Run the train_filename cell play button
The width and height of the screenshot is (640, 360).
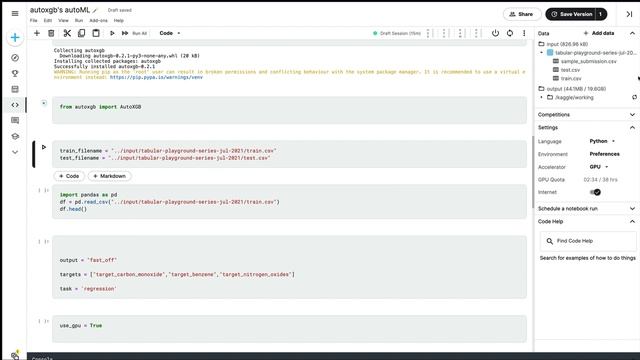44,147
